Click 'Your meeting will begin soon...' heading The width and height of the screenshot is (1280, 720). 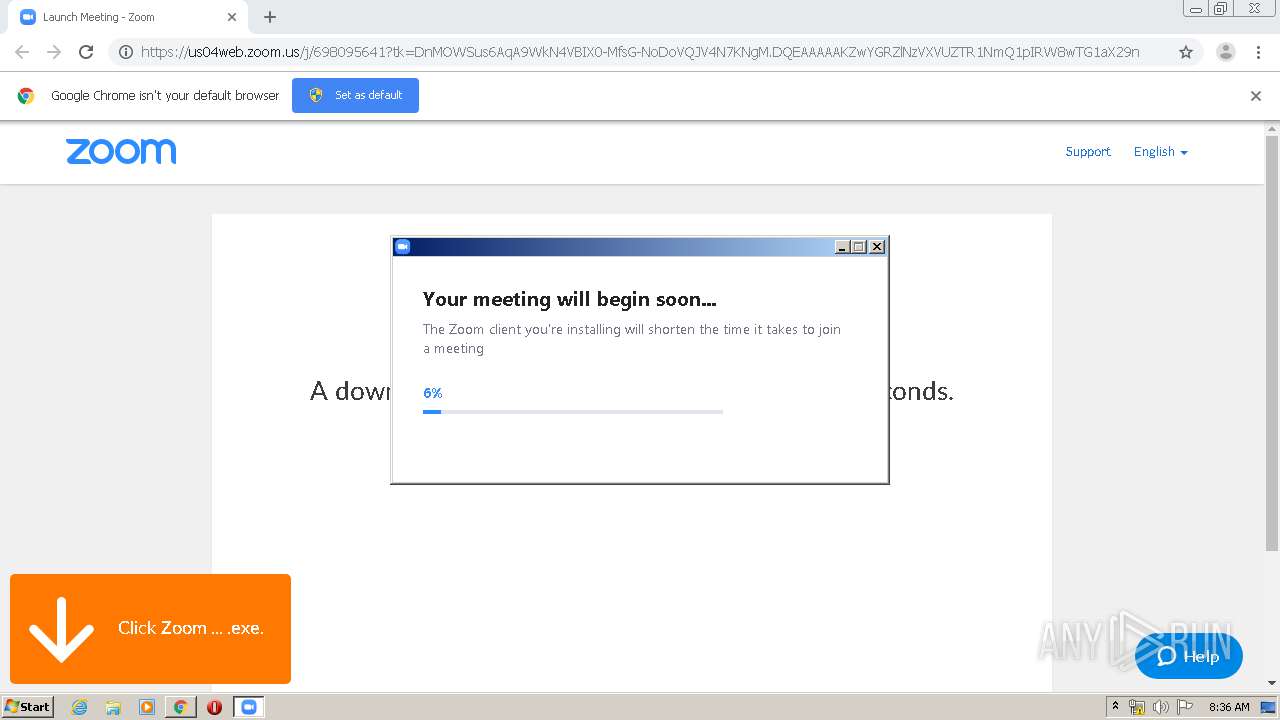point(570,299)
